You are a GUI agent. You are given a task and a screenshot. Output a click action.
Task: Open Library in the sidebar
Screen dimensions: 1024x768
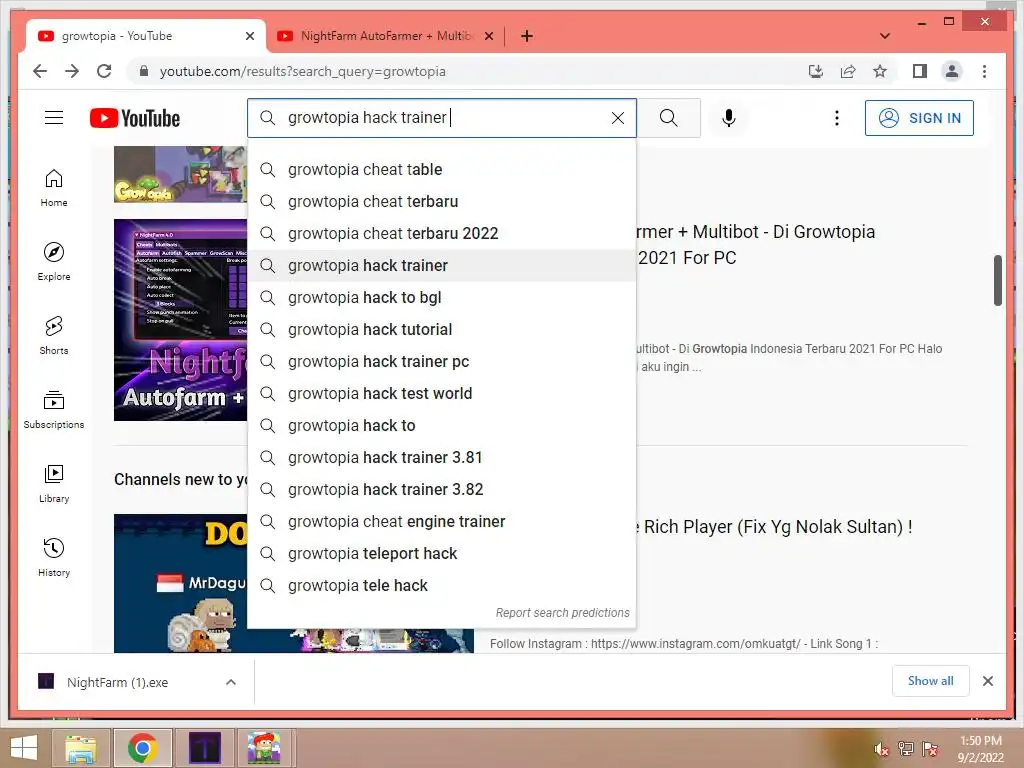click(54, 483)
